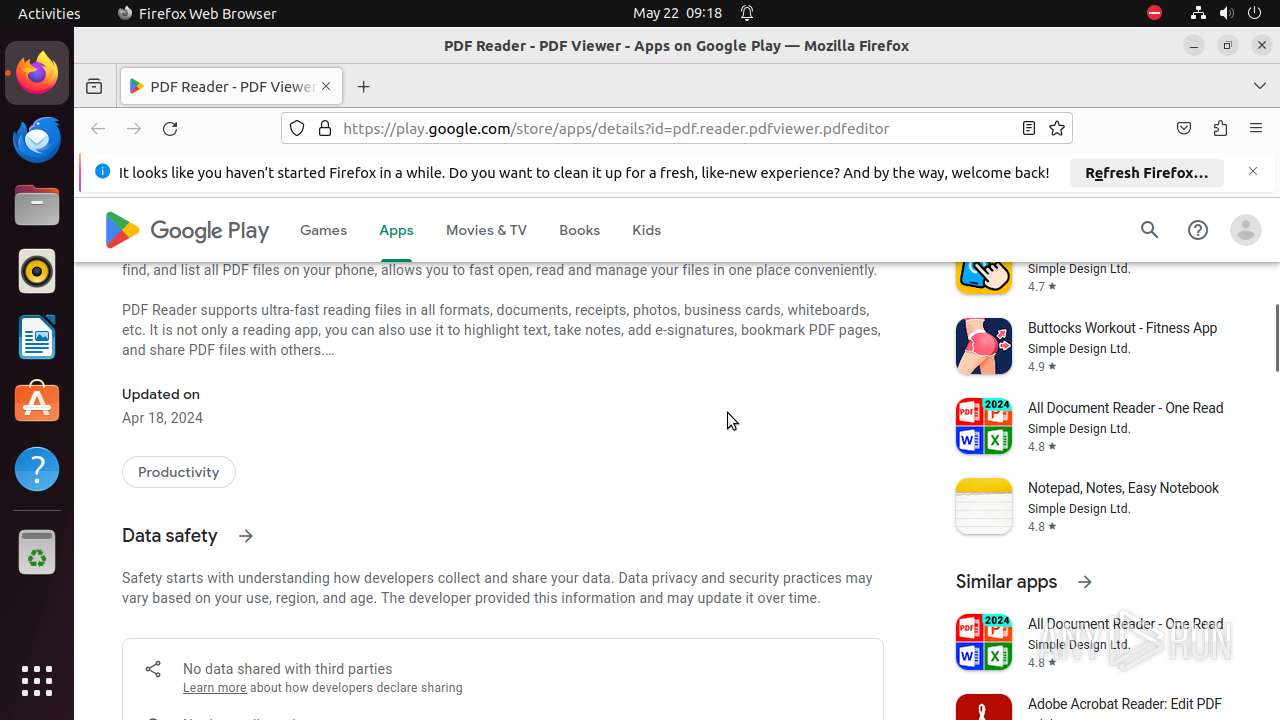Click the 'Data safety' heading
The width and height of the screenshot is (1280, 720).
169,536
